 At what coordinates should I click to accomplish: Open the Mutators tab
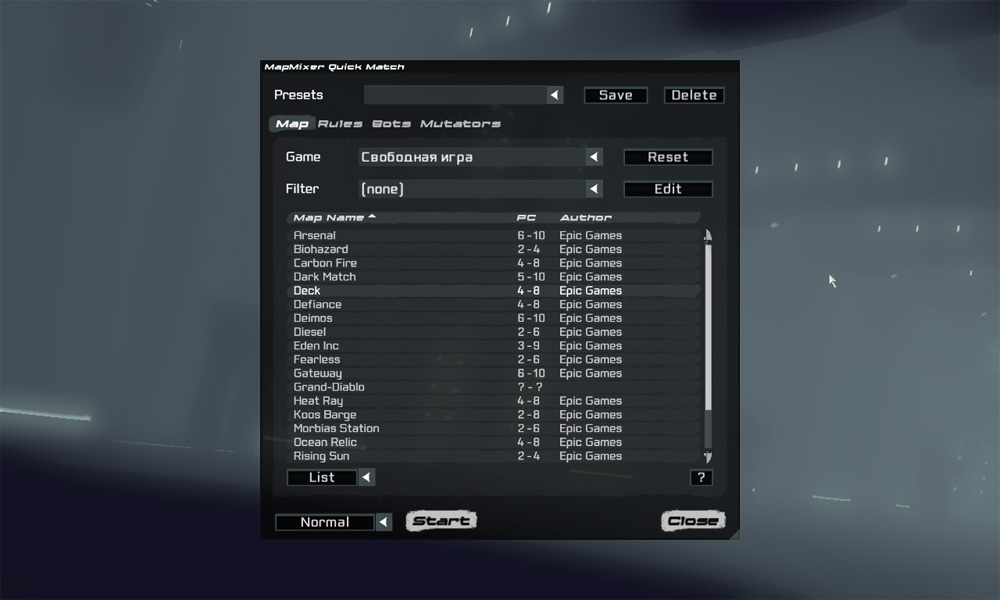coord(460,124)
